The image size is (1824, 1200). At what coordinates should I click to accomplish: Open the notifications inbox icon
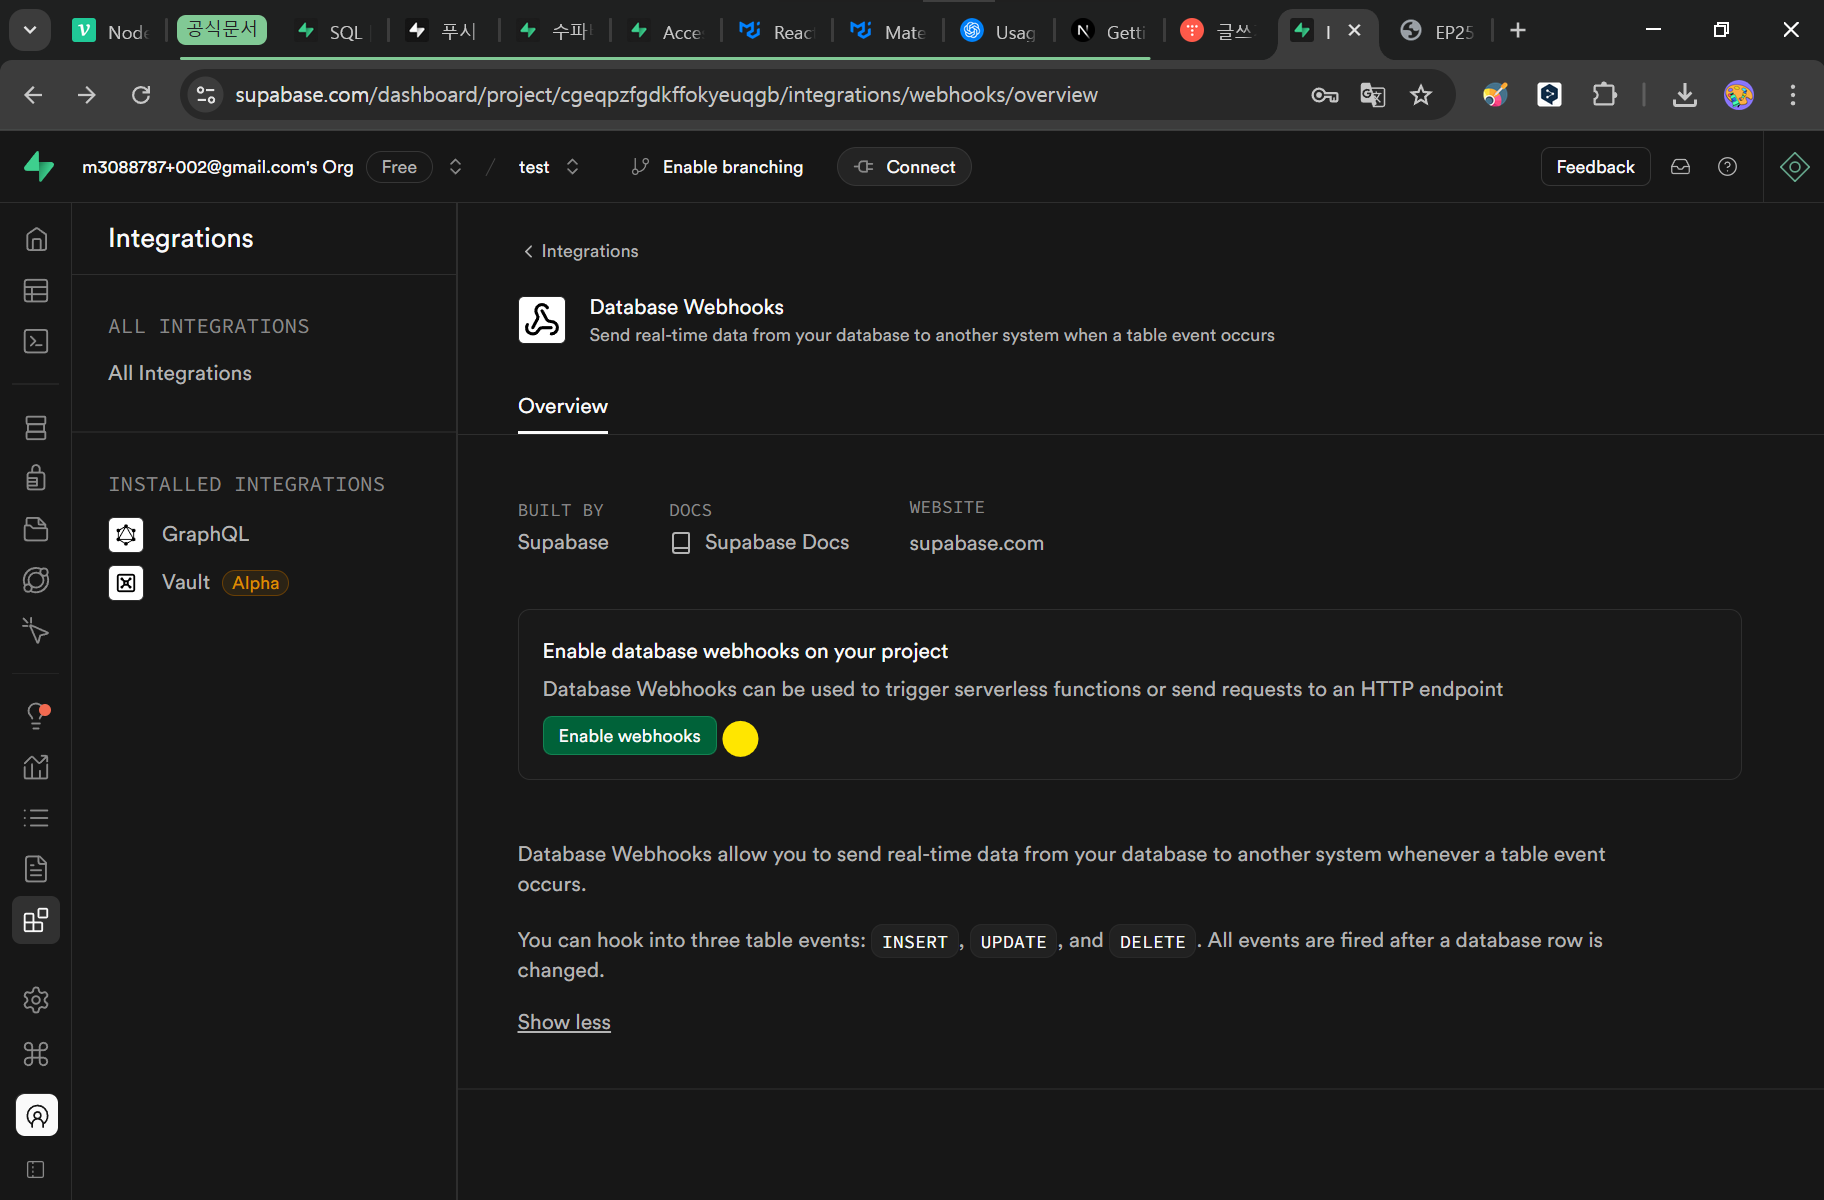coord(1680,167)
